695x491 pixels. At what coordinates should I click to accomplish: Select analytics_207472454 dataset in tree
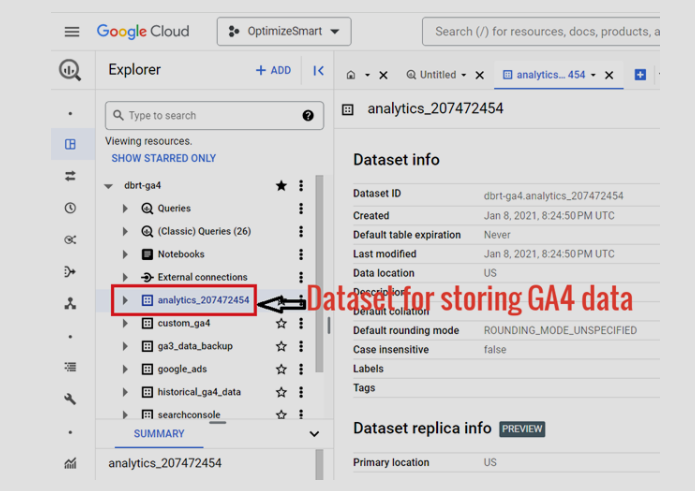pyautogui.click(x=203, y=300)
